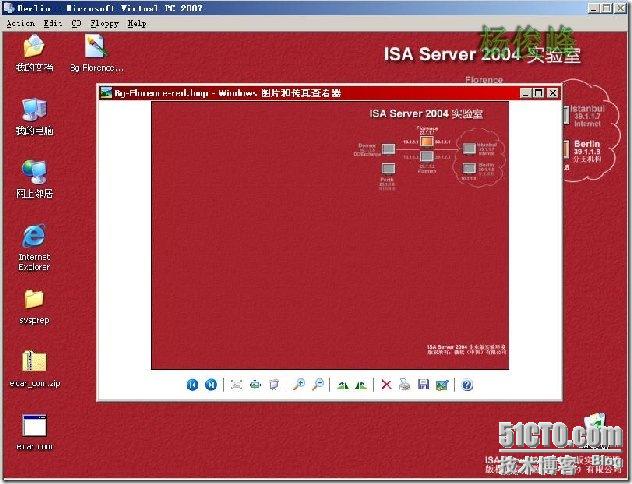Open My Documents desktop icon
The image size is (632, 484).
34,53
